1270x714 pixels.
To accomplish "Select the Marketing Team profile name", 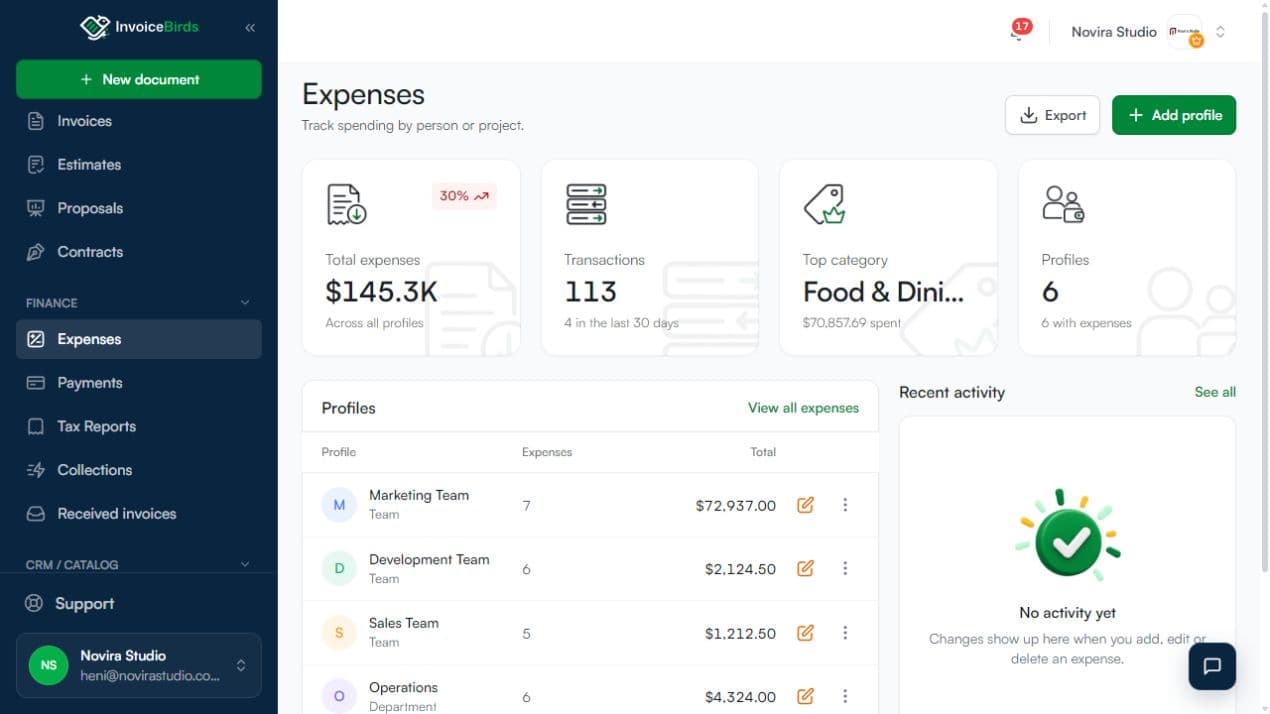I will tap(419, 495).
